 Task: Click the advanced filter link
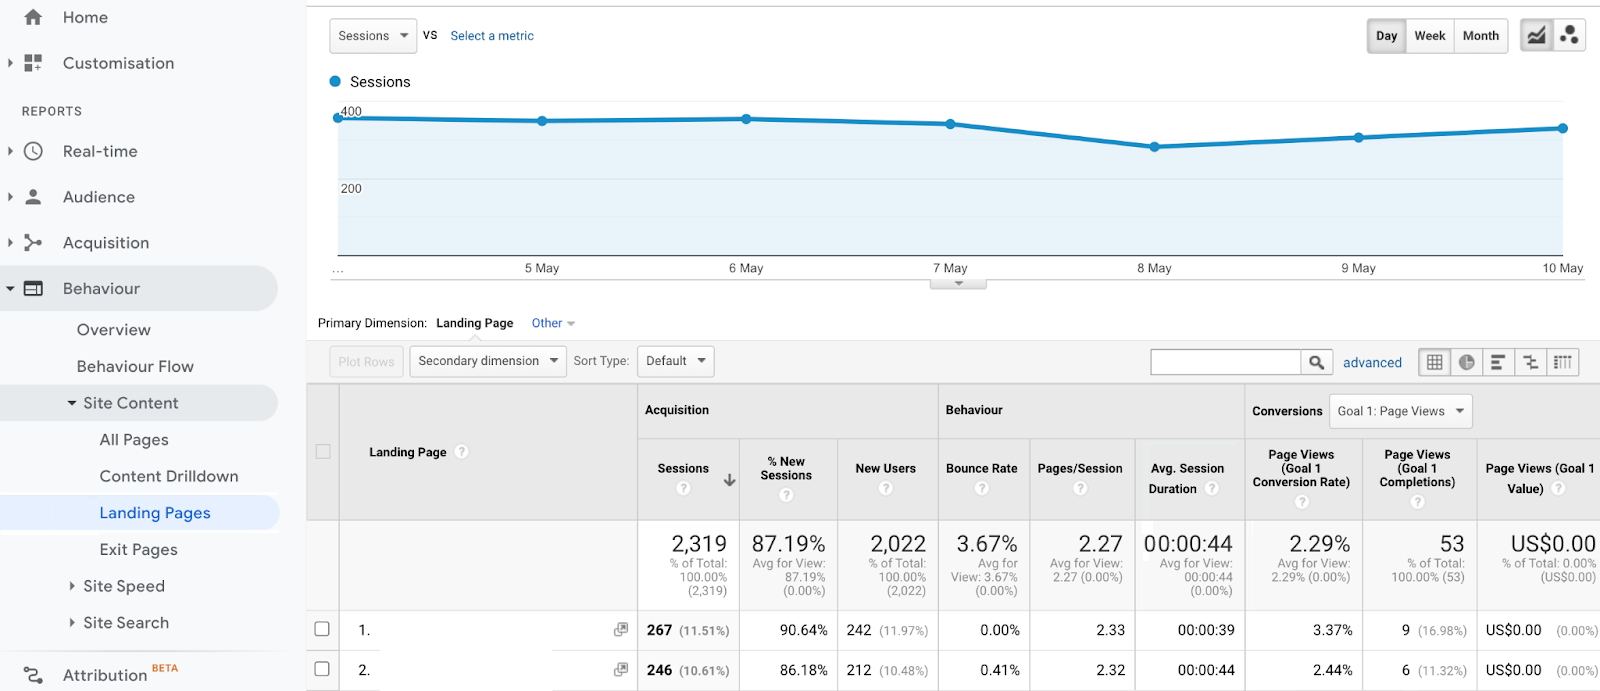click(x=1372, y=363)
